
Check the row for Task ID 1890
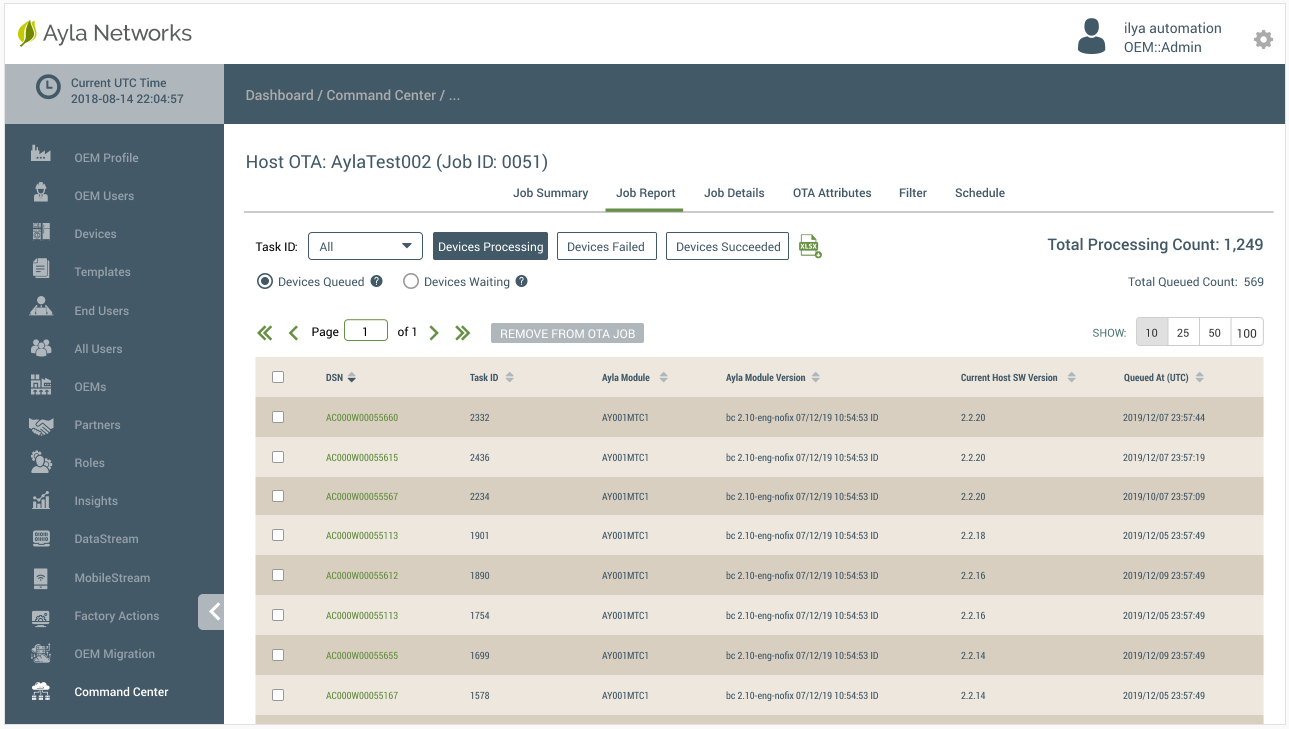pos(278,575)
